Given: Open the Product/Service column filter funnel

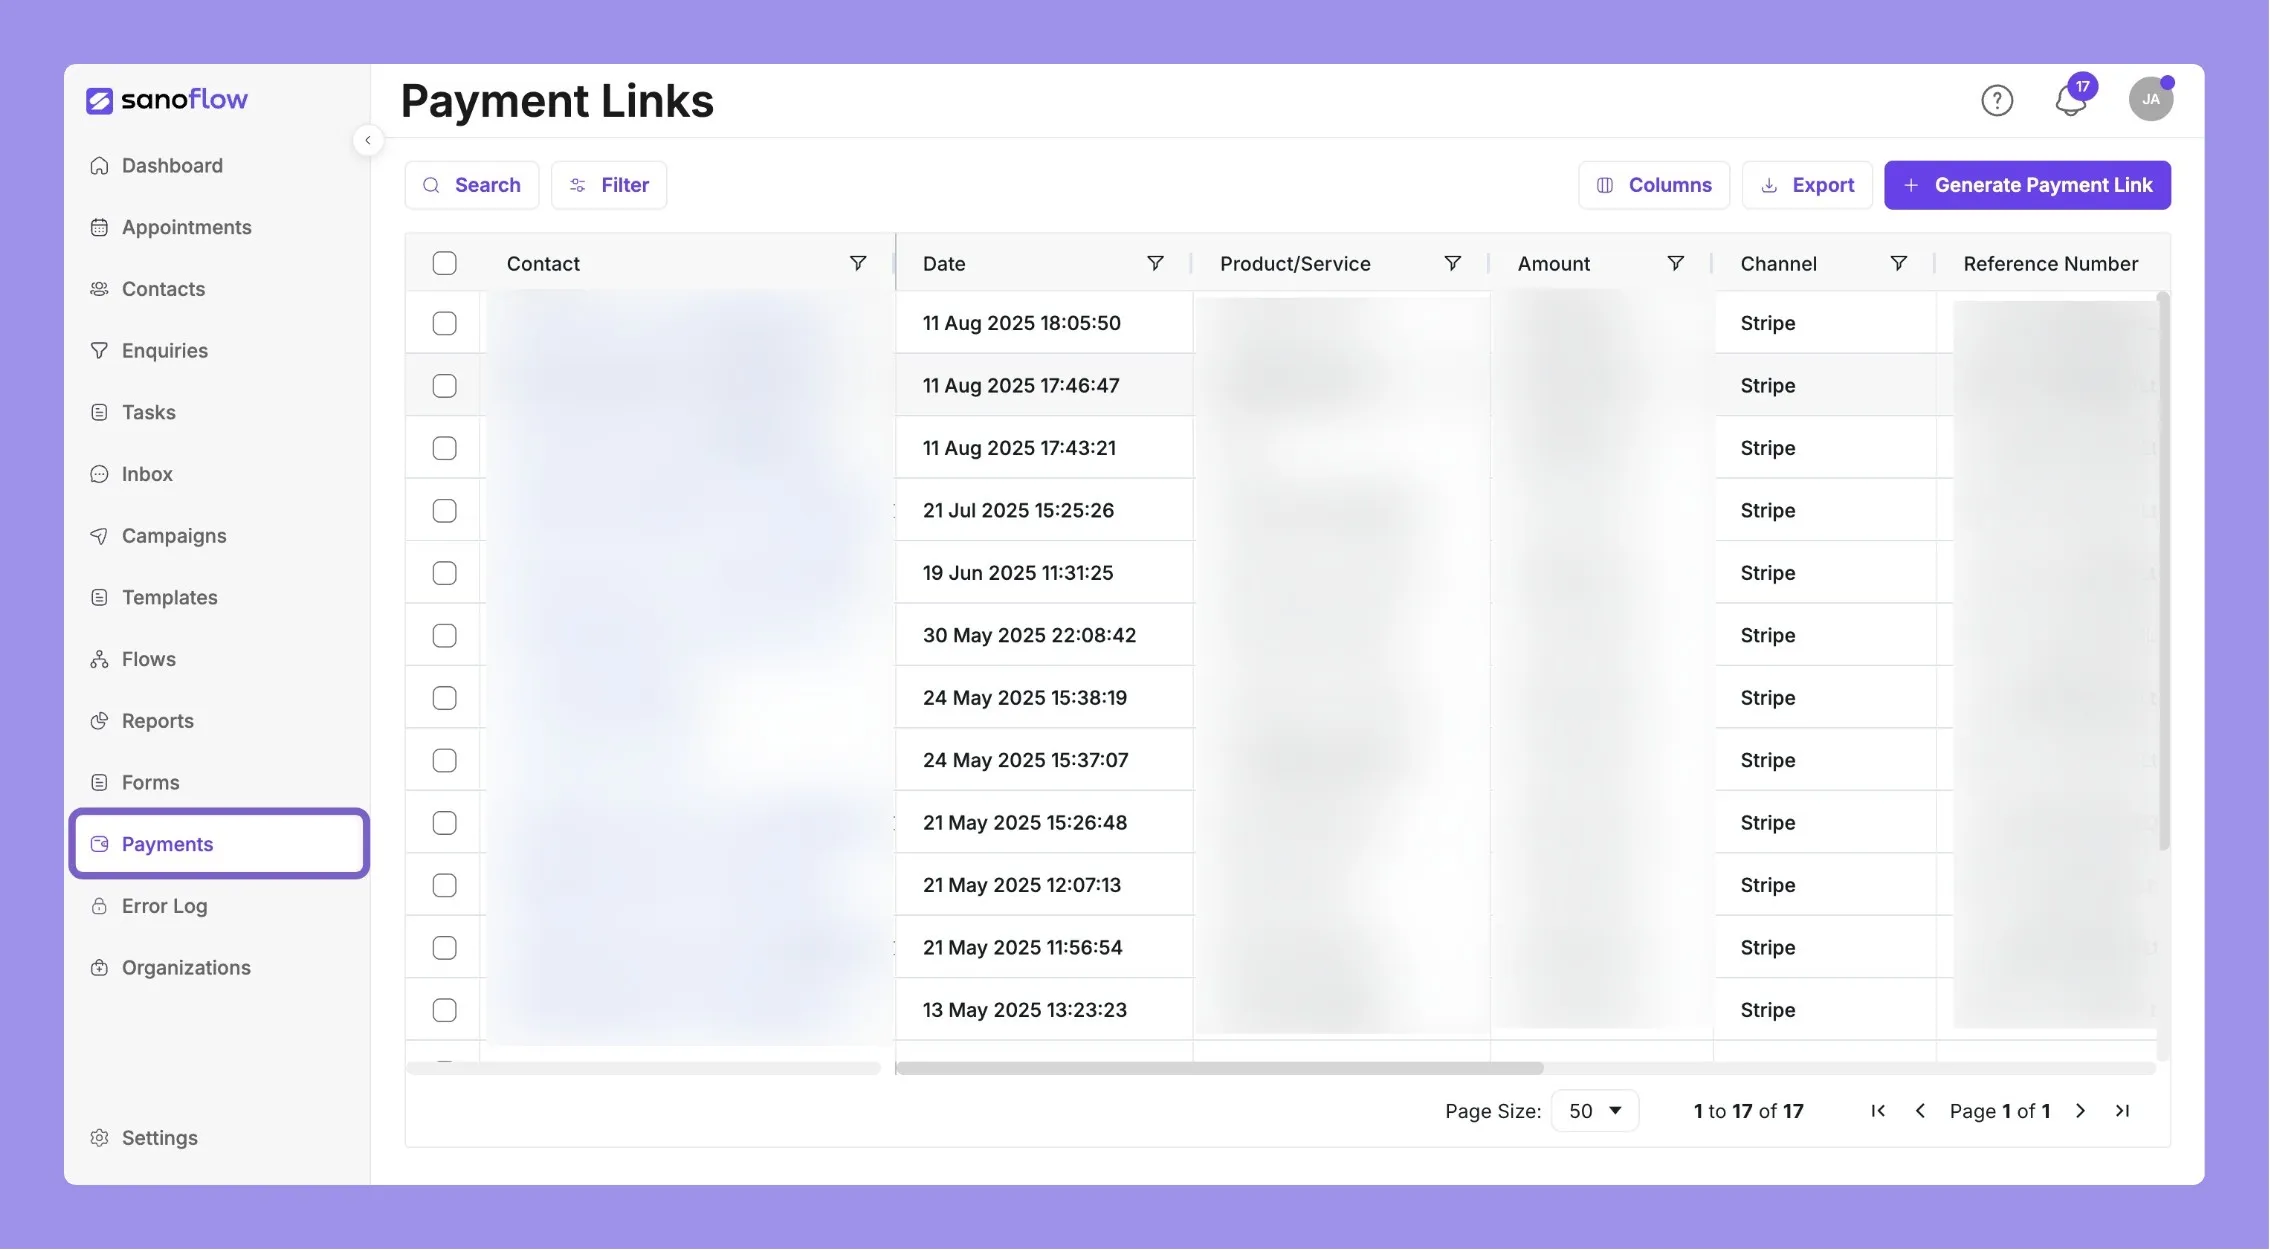Looking at the screenshot, I should tap(1452, 263).
